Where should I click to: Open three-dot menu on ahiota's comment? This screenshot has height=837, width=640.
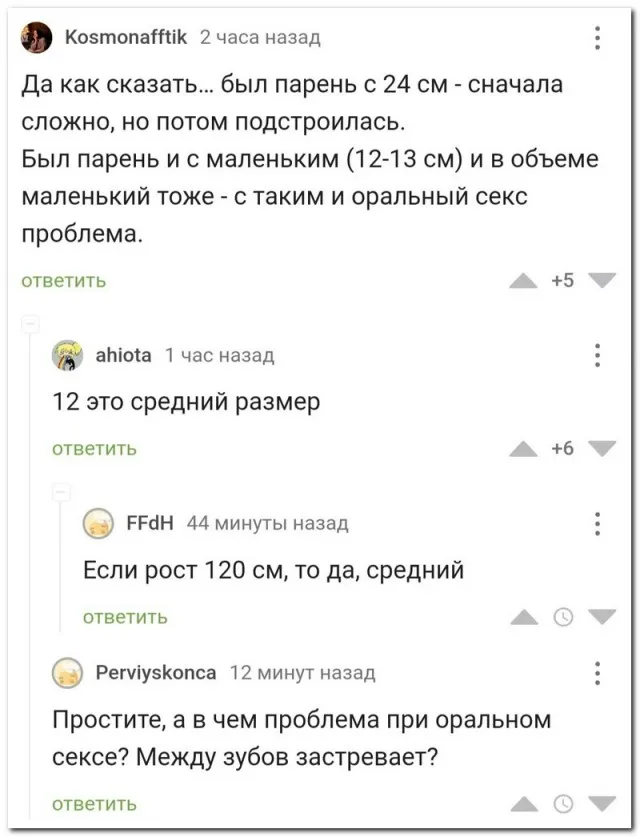pos(597,355)
